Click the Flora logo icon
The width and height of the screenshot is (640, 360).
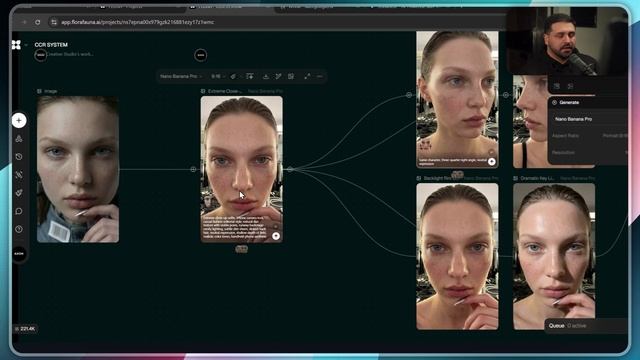point(16,45)
